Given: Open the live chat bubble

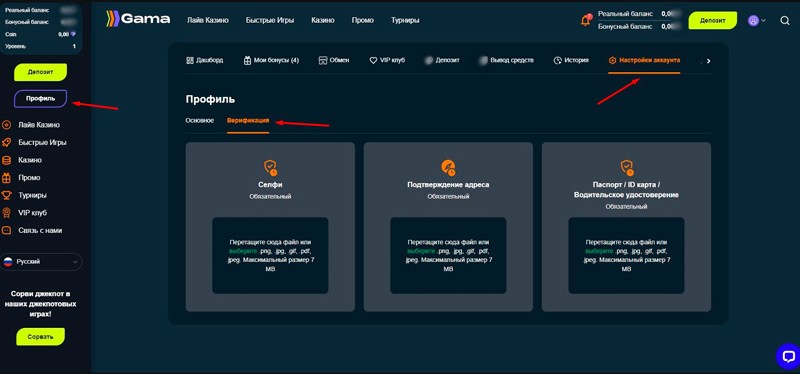Looking at the screenshot, I should (x=788, y=356).
